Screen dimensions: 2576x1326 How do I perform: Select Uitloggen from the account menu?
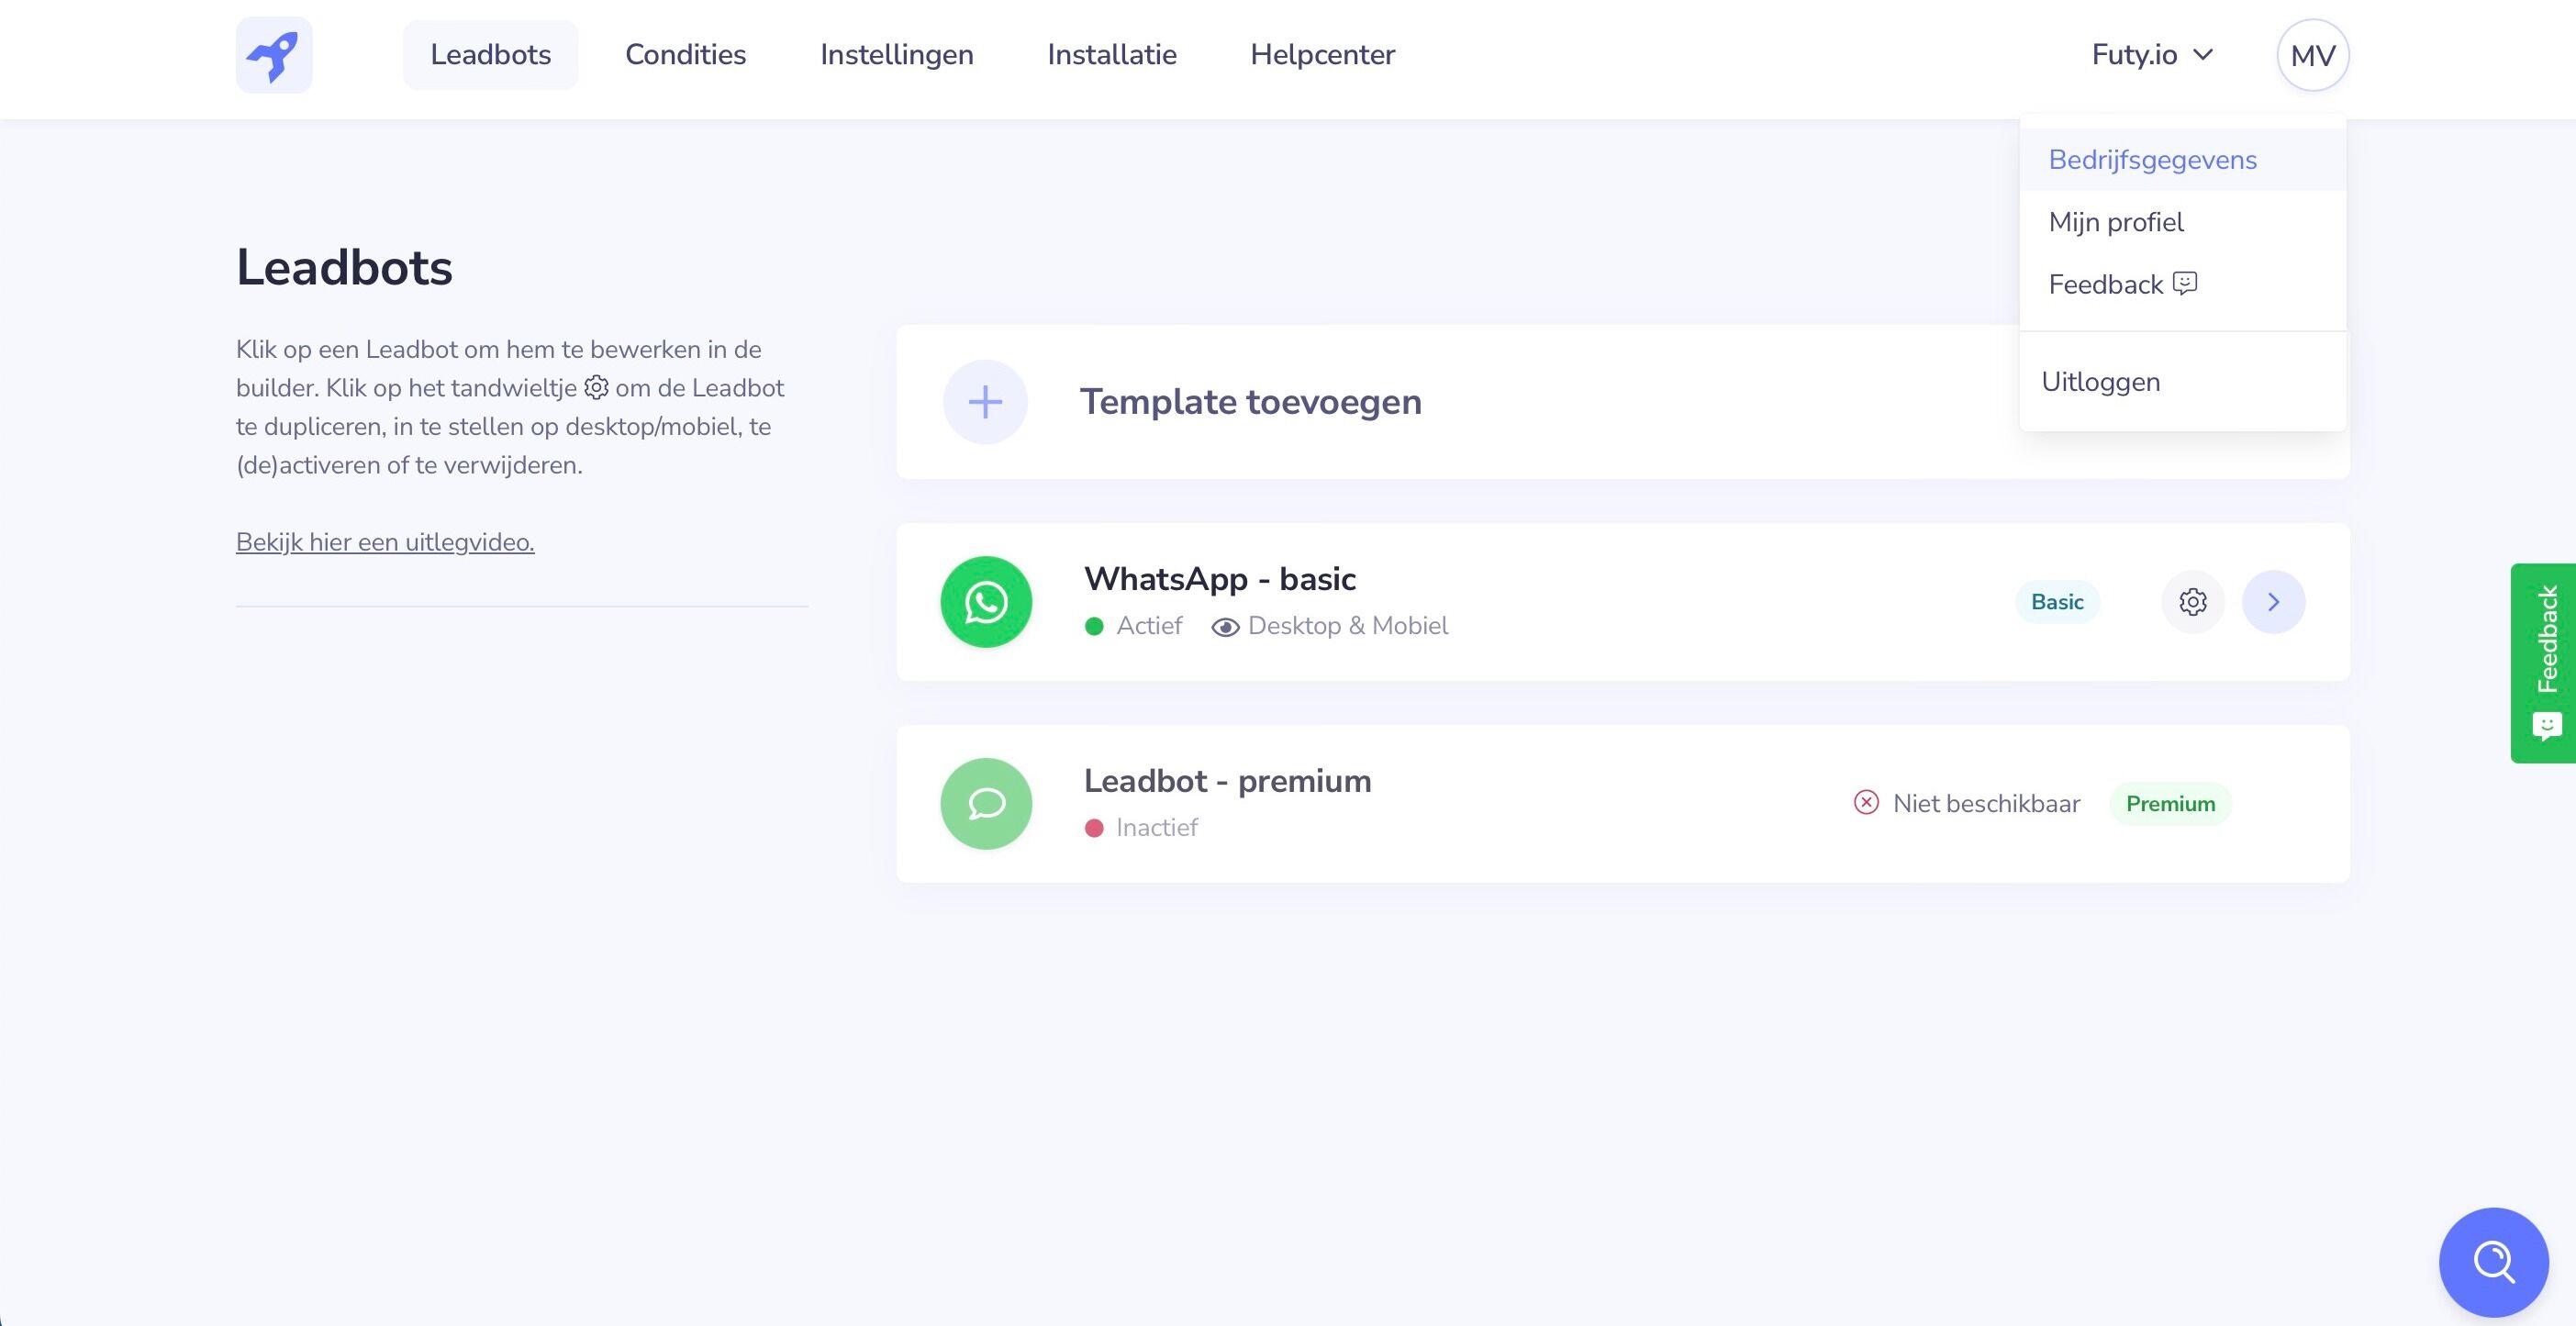pos(2100,381)
